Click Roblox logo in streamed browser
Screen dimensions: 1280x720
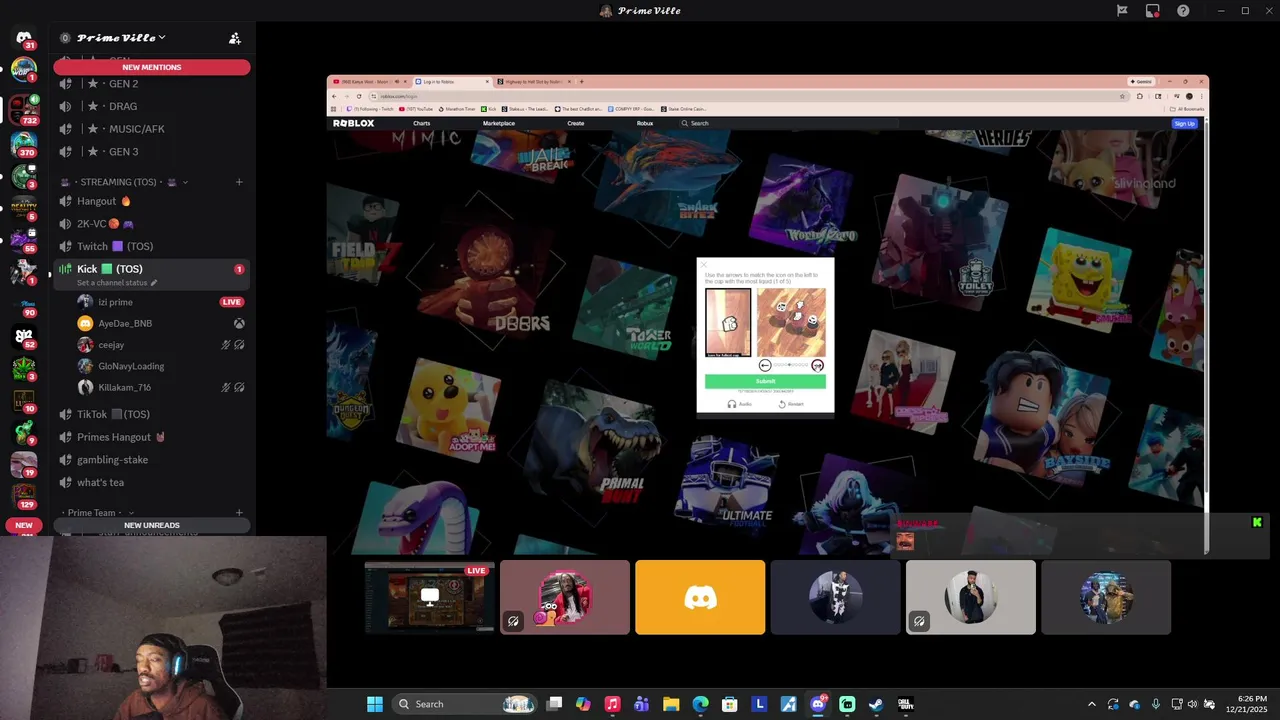pos(353,123)
